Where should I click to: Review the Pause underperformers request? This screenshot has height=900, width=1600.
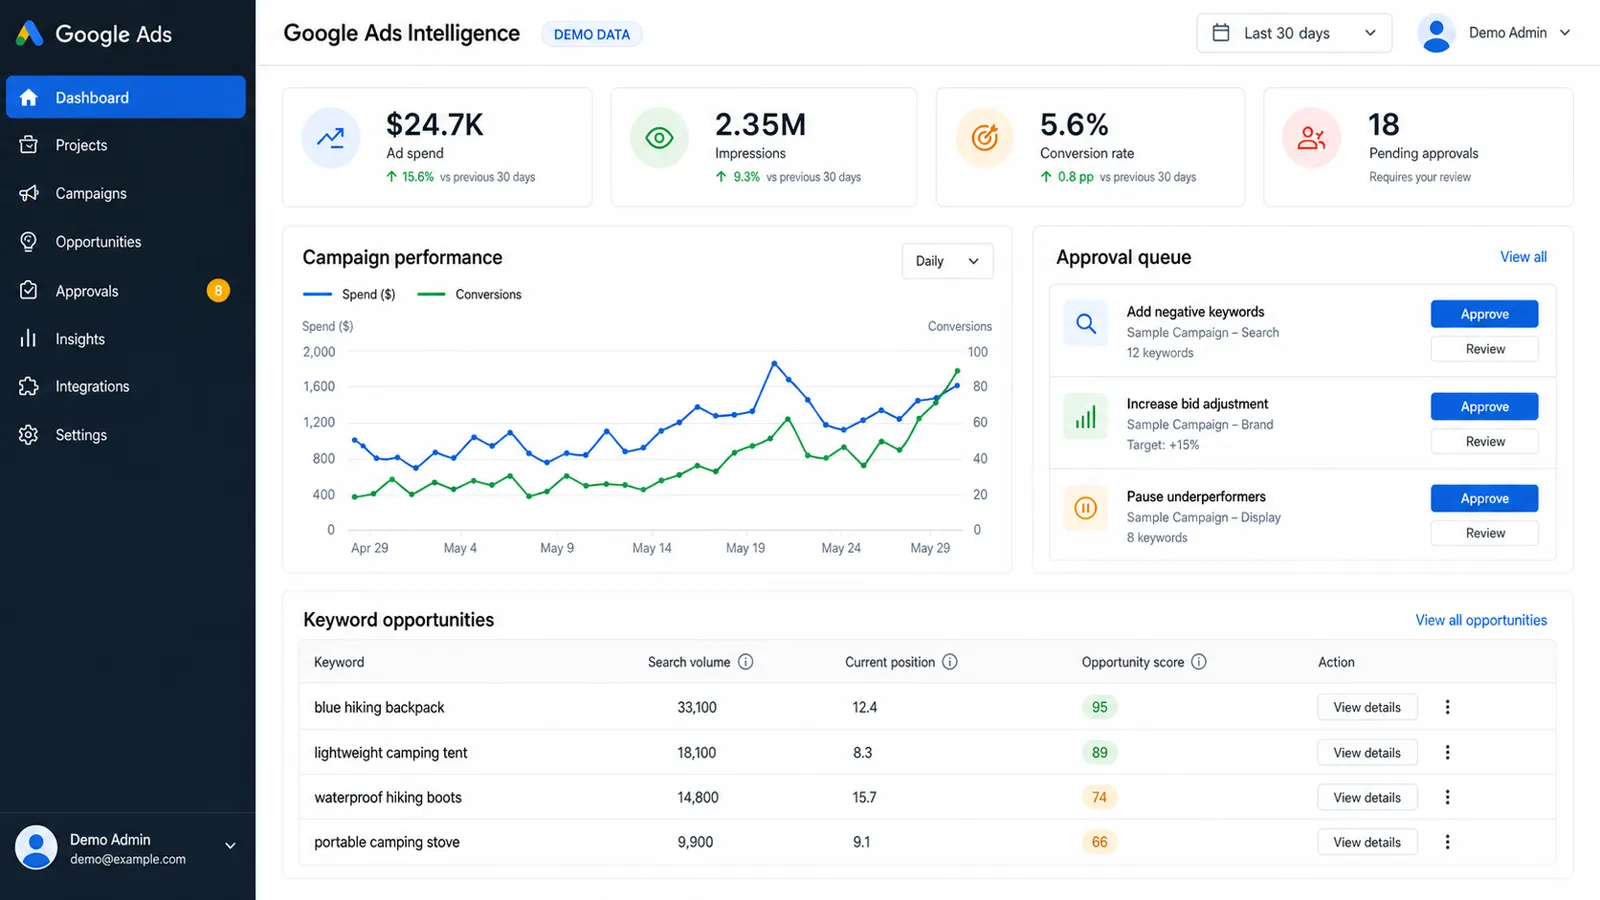(x=1484, y=533)
